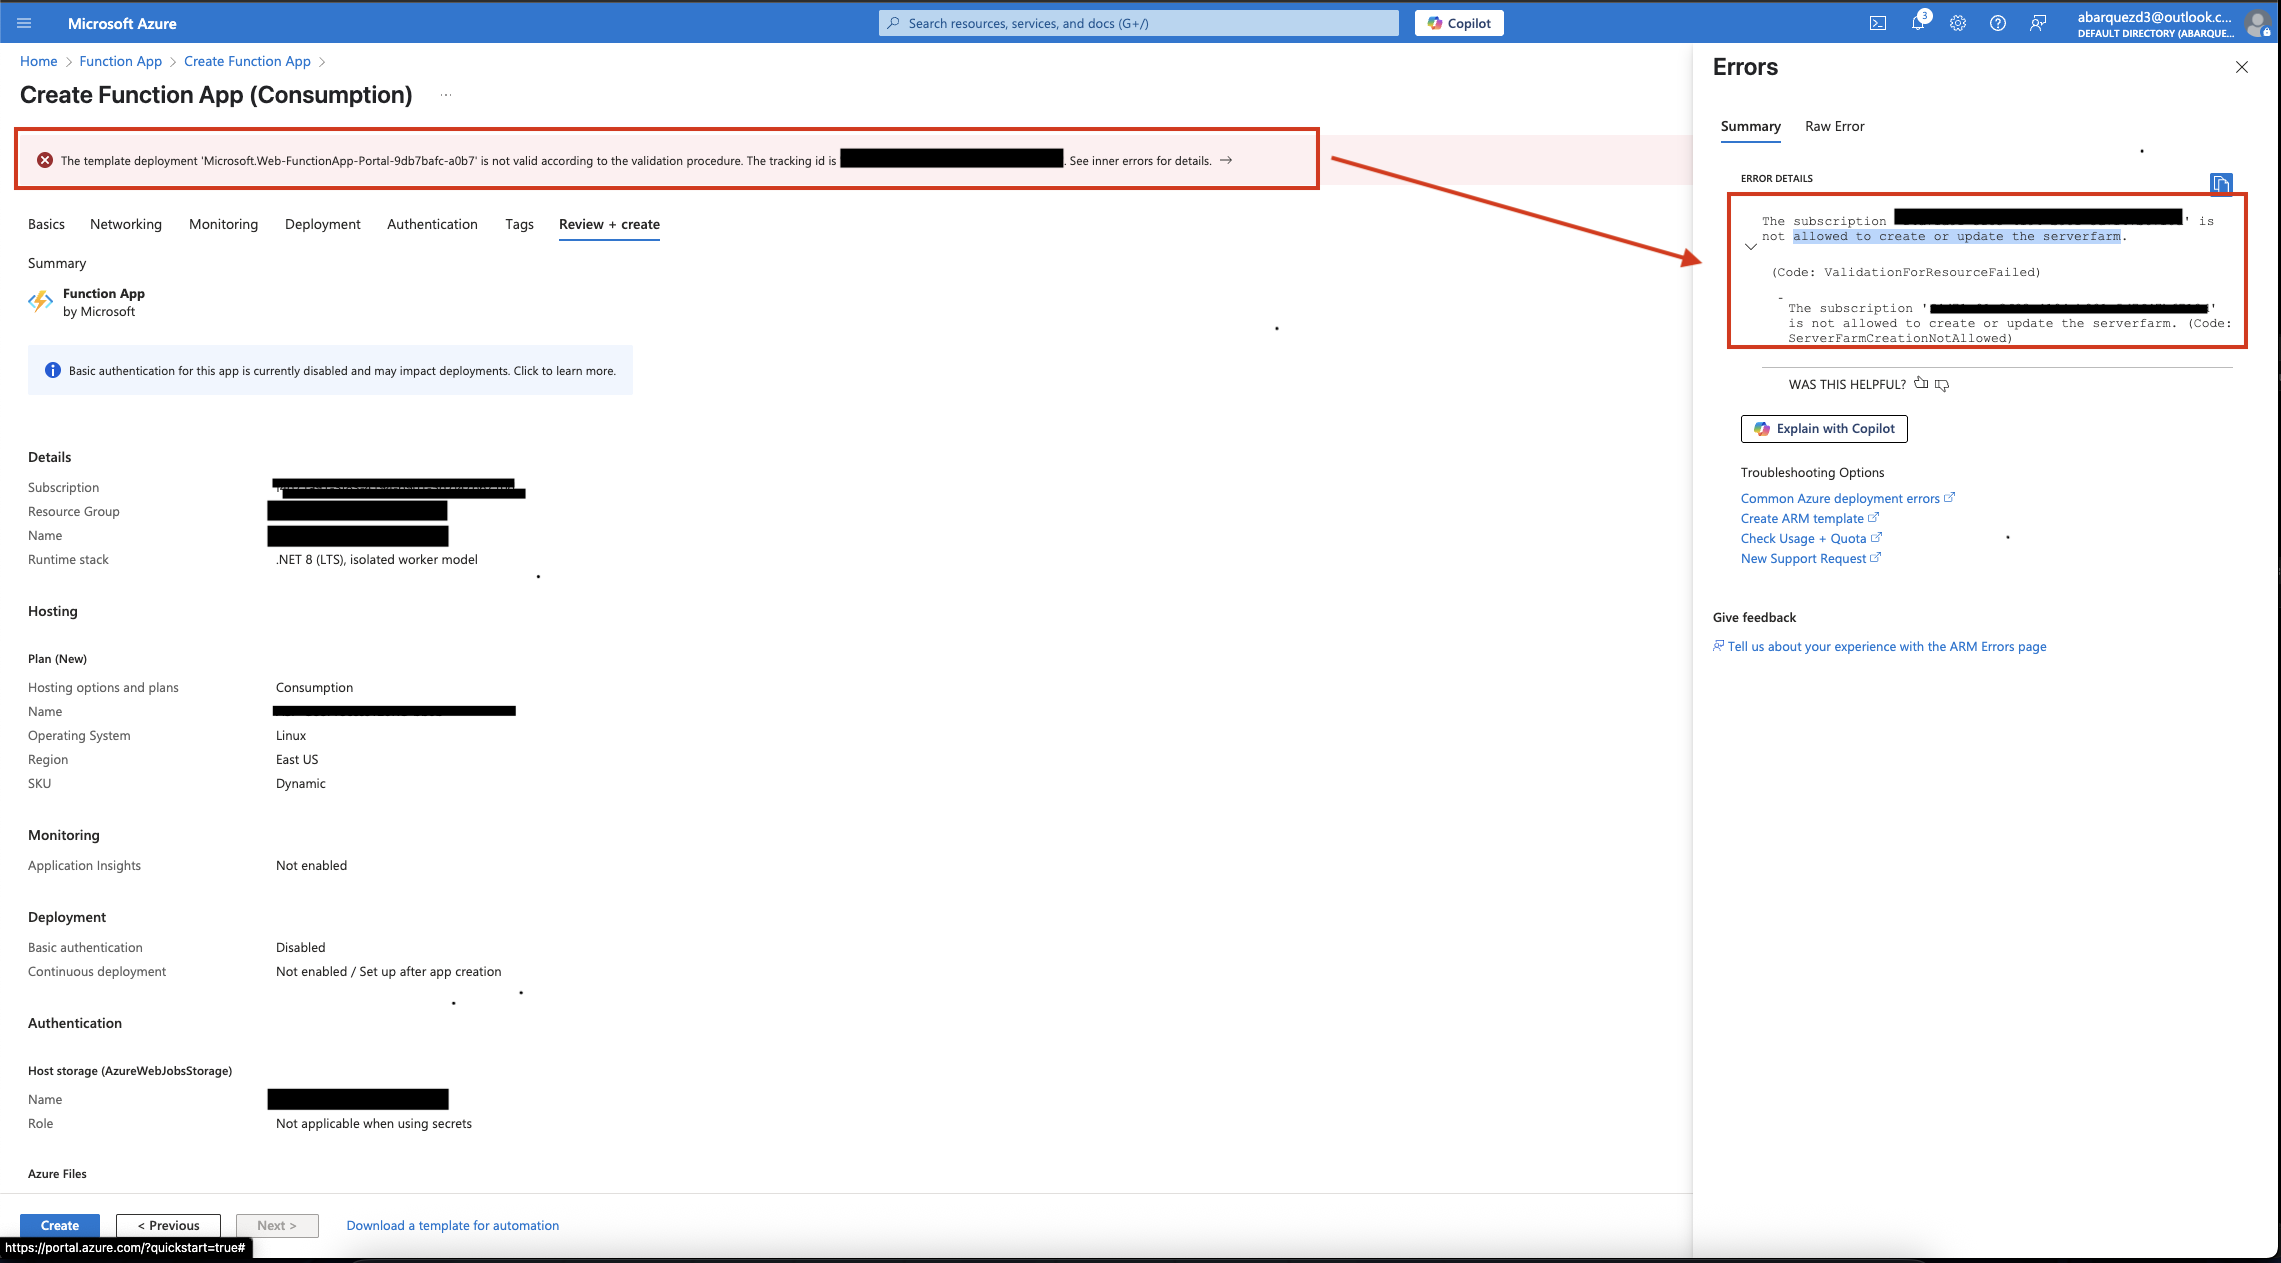Viewport: 2281px width, 1263px height.
Task: Collapse the error details chevron
Action: tap(1751, 247)
